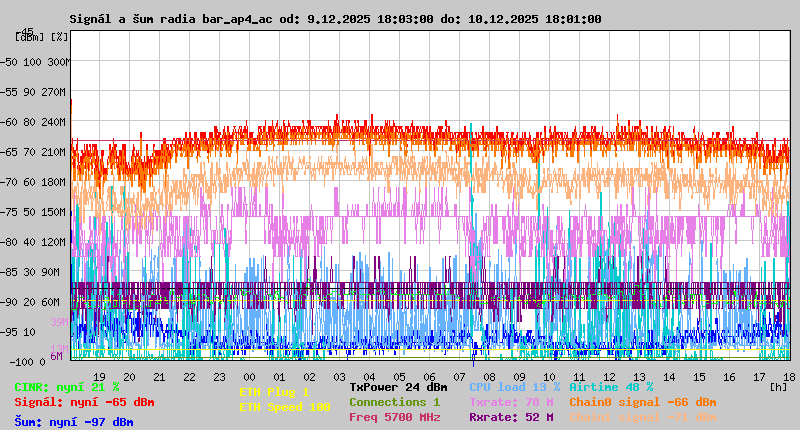Click the CPU load legend label
Screen dimensions: 800x430
(x=514, y=387)
